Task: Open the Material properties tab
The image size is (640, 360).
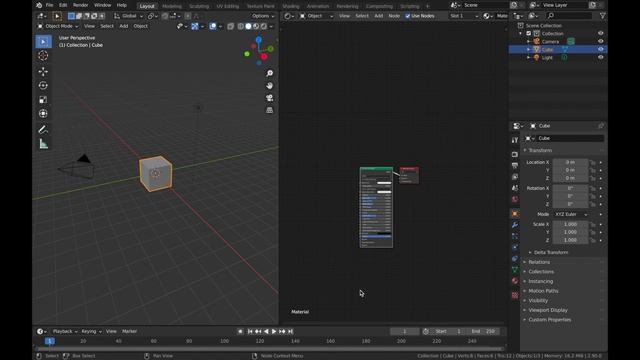Action: [x=515, y=281]
